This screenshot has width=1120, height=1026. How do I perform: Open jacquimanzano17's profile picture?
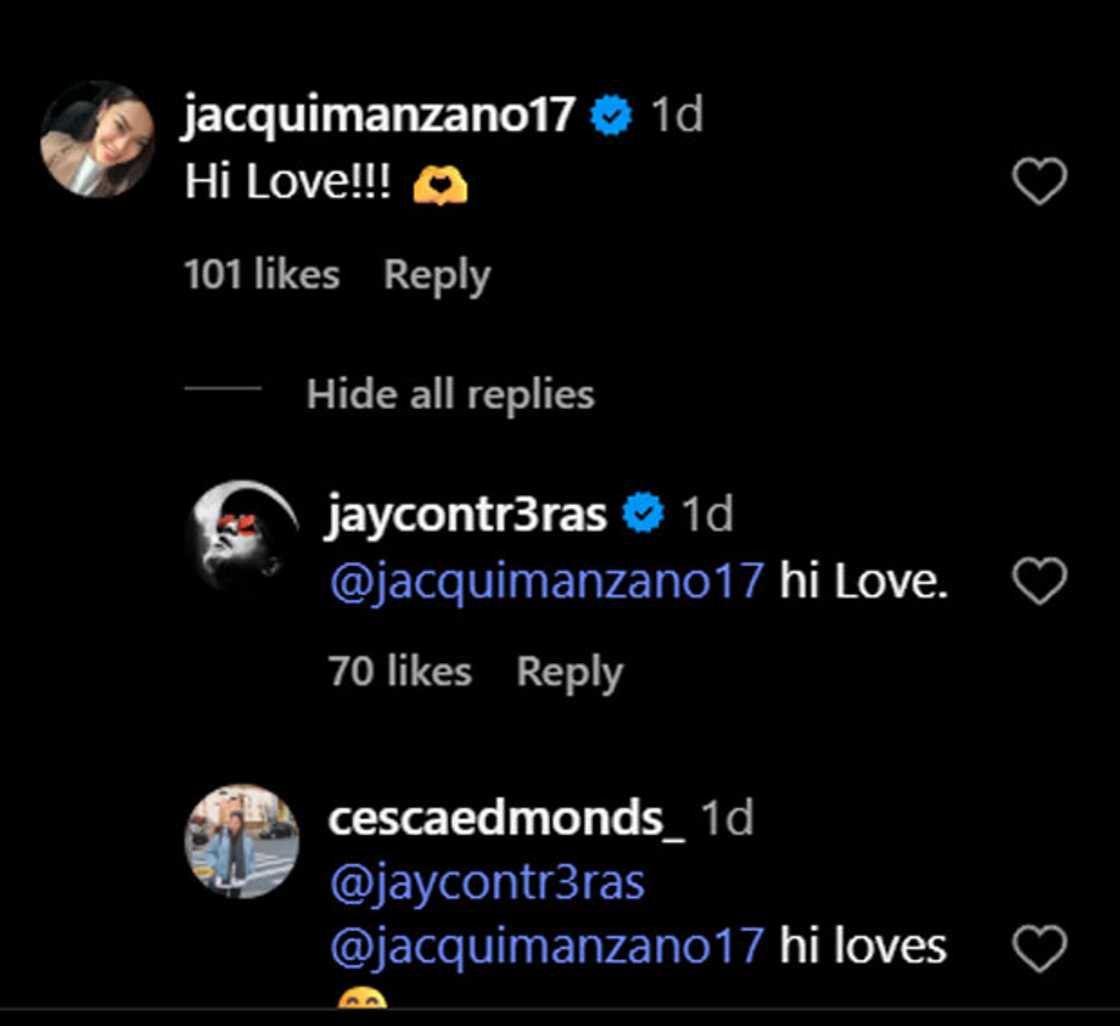97,139
